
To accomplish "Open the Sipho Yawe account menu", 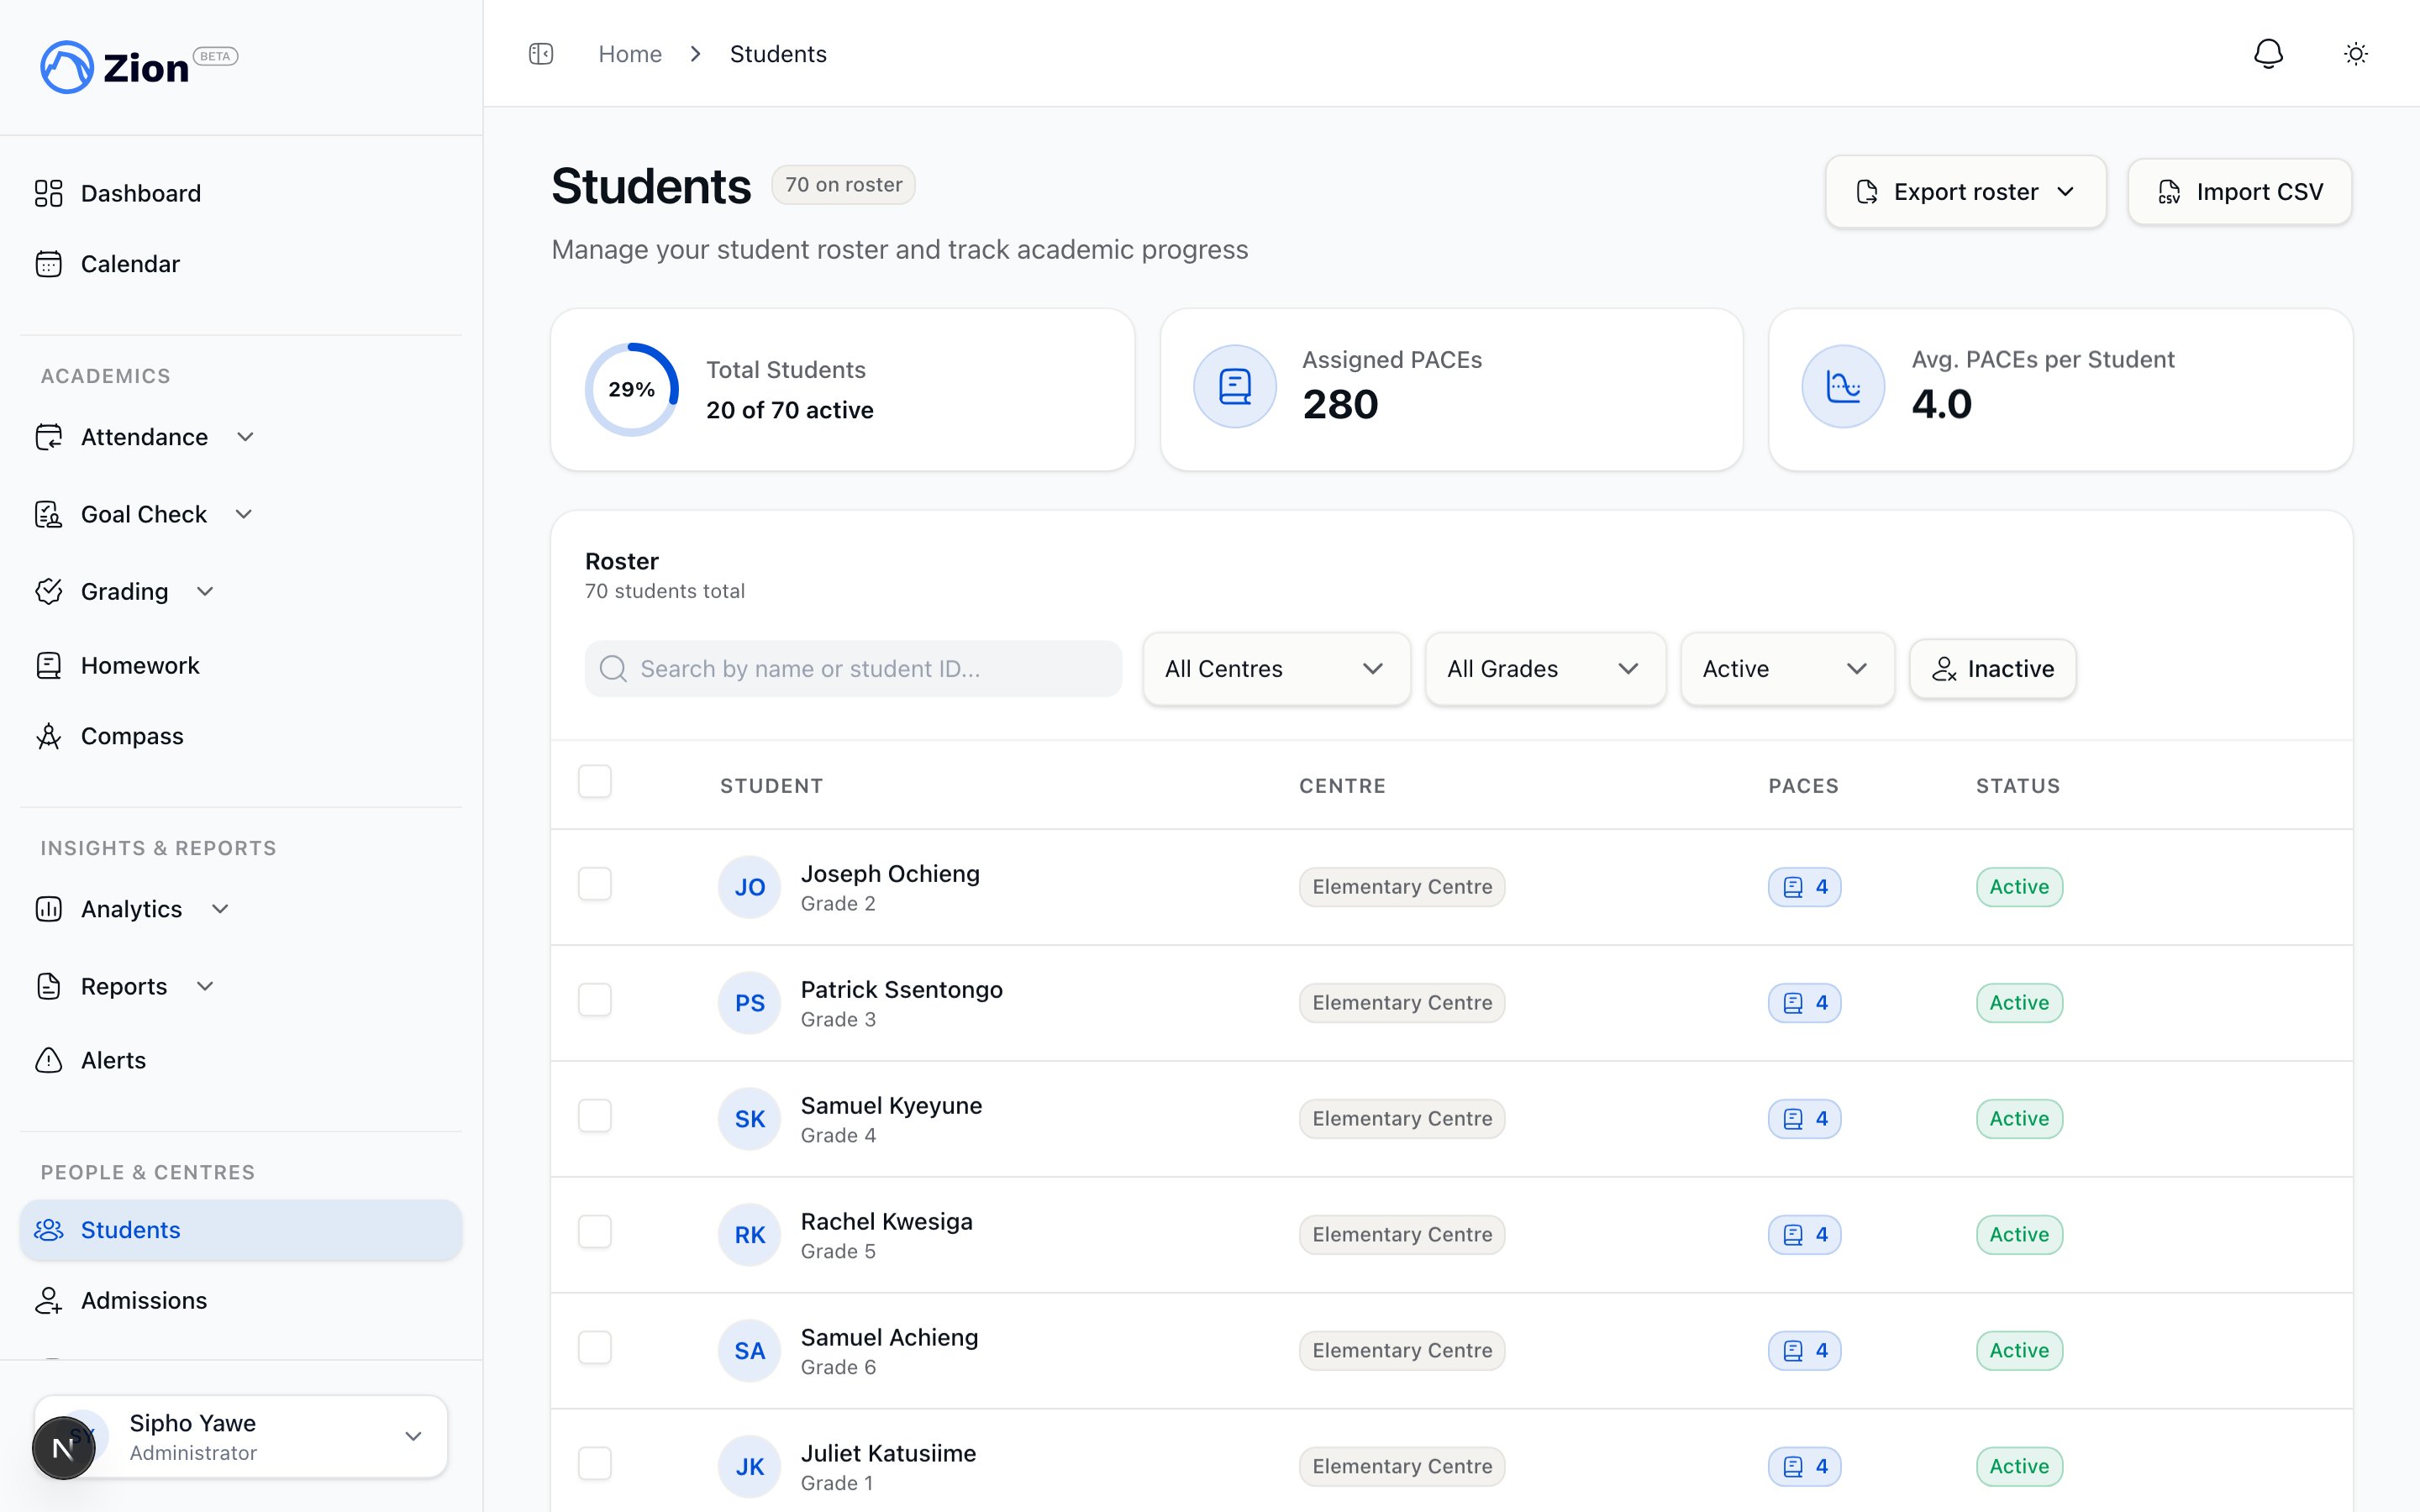I will (x=241, y=1437).
